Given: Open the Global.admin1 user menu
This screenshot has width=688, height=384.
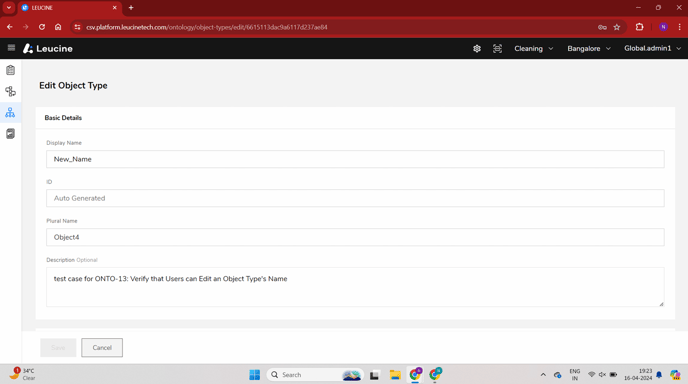Looking at the screenshot, I should [x=652, y=49].
